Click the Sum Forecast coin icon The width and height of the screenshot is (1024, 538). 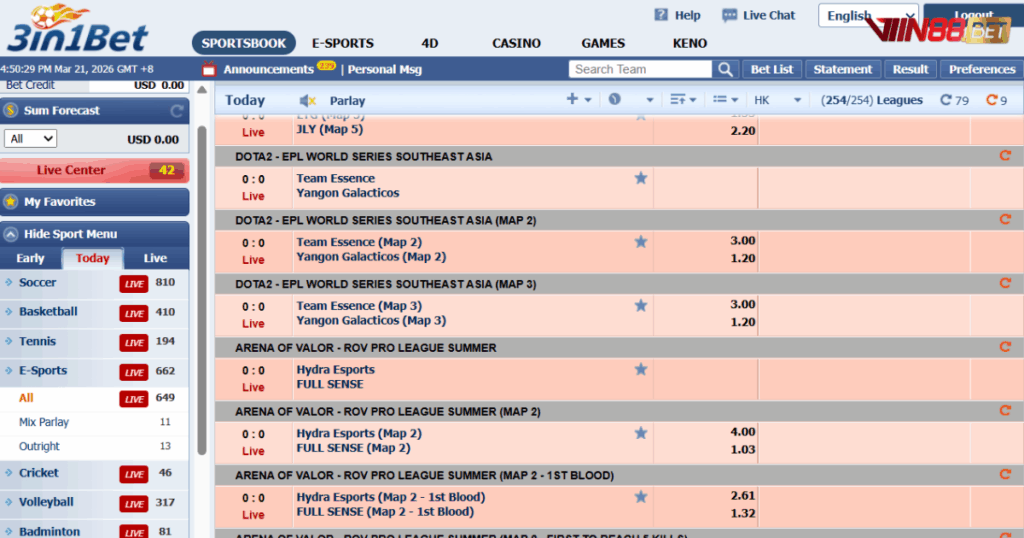coord(10,110)
